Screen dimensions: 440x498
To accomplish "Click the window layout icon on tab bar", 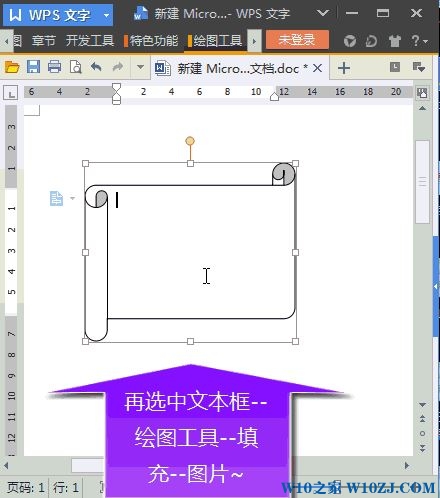I will pos(395,67).
